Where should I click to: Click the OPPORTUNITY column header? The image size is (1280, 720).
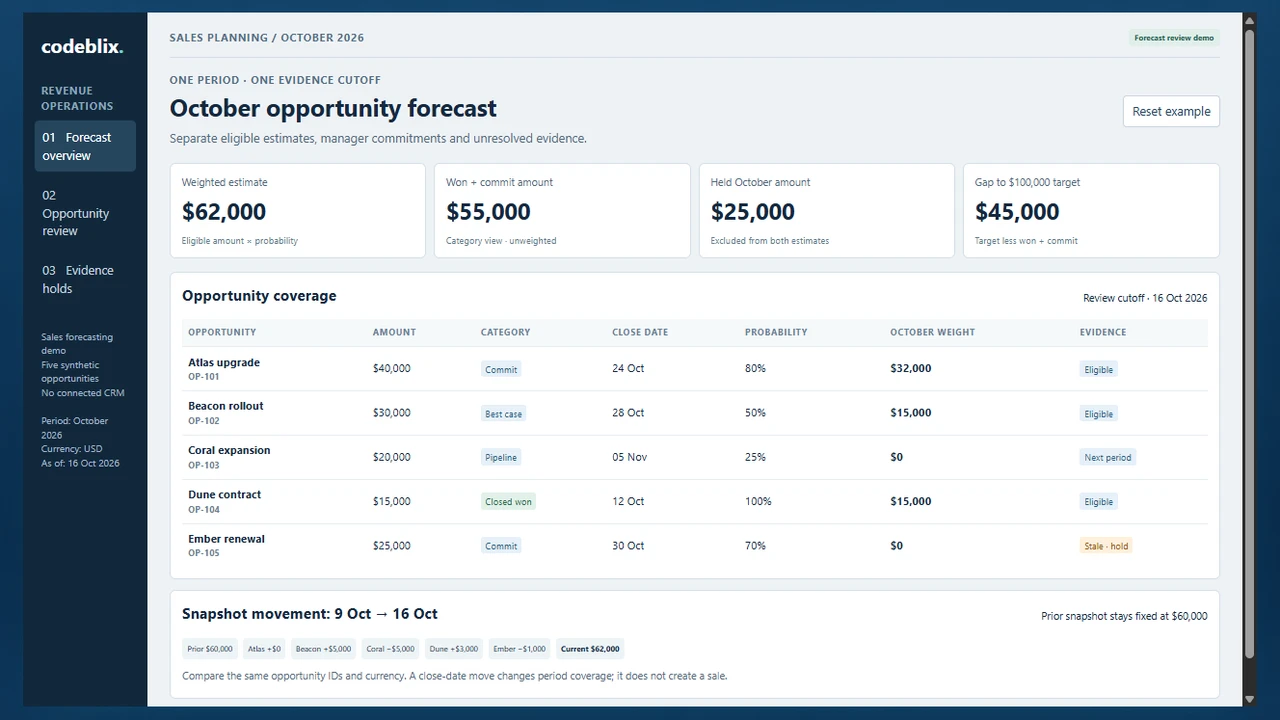pyautogui.click(x=222, y=332)
